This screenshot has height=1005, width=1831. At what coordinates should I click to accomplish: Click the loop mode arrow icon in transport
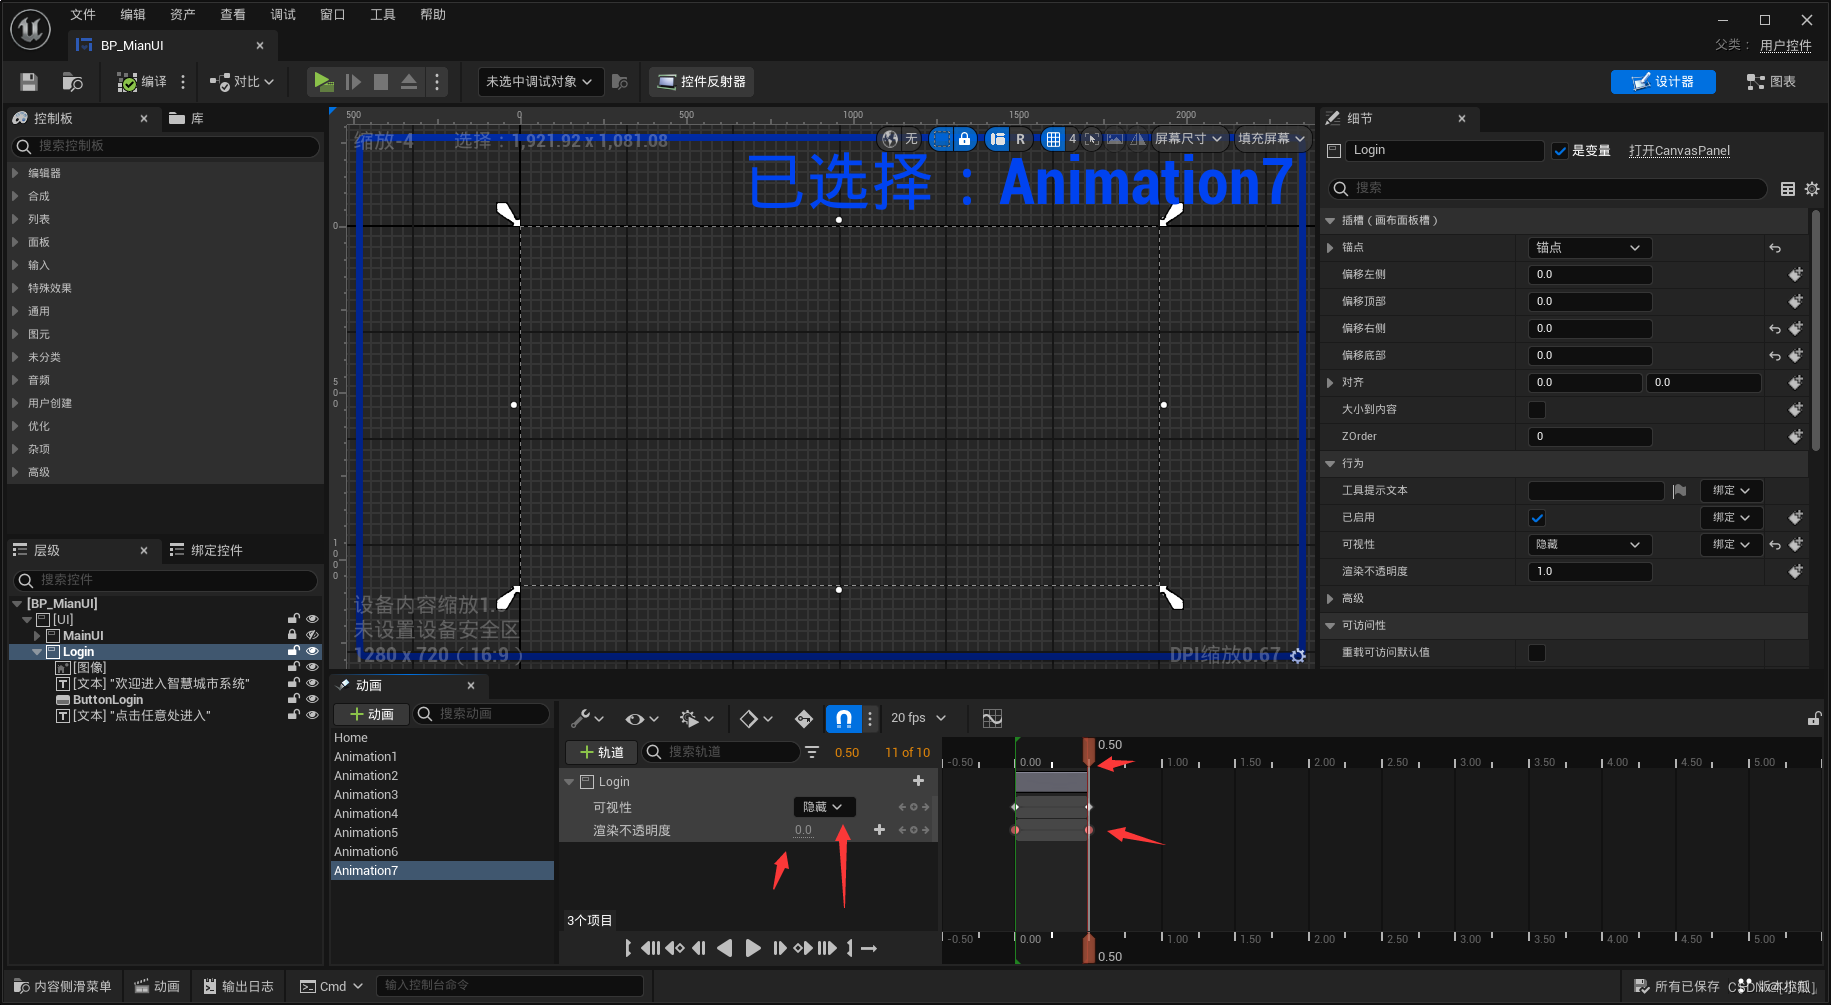[869, 948]
